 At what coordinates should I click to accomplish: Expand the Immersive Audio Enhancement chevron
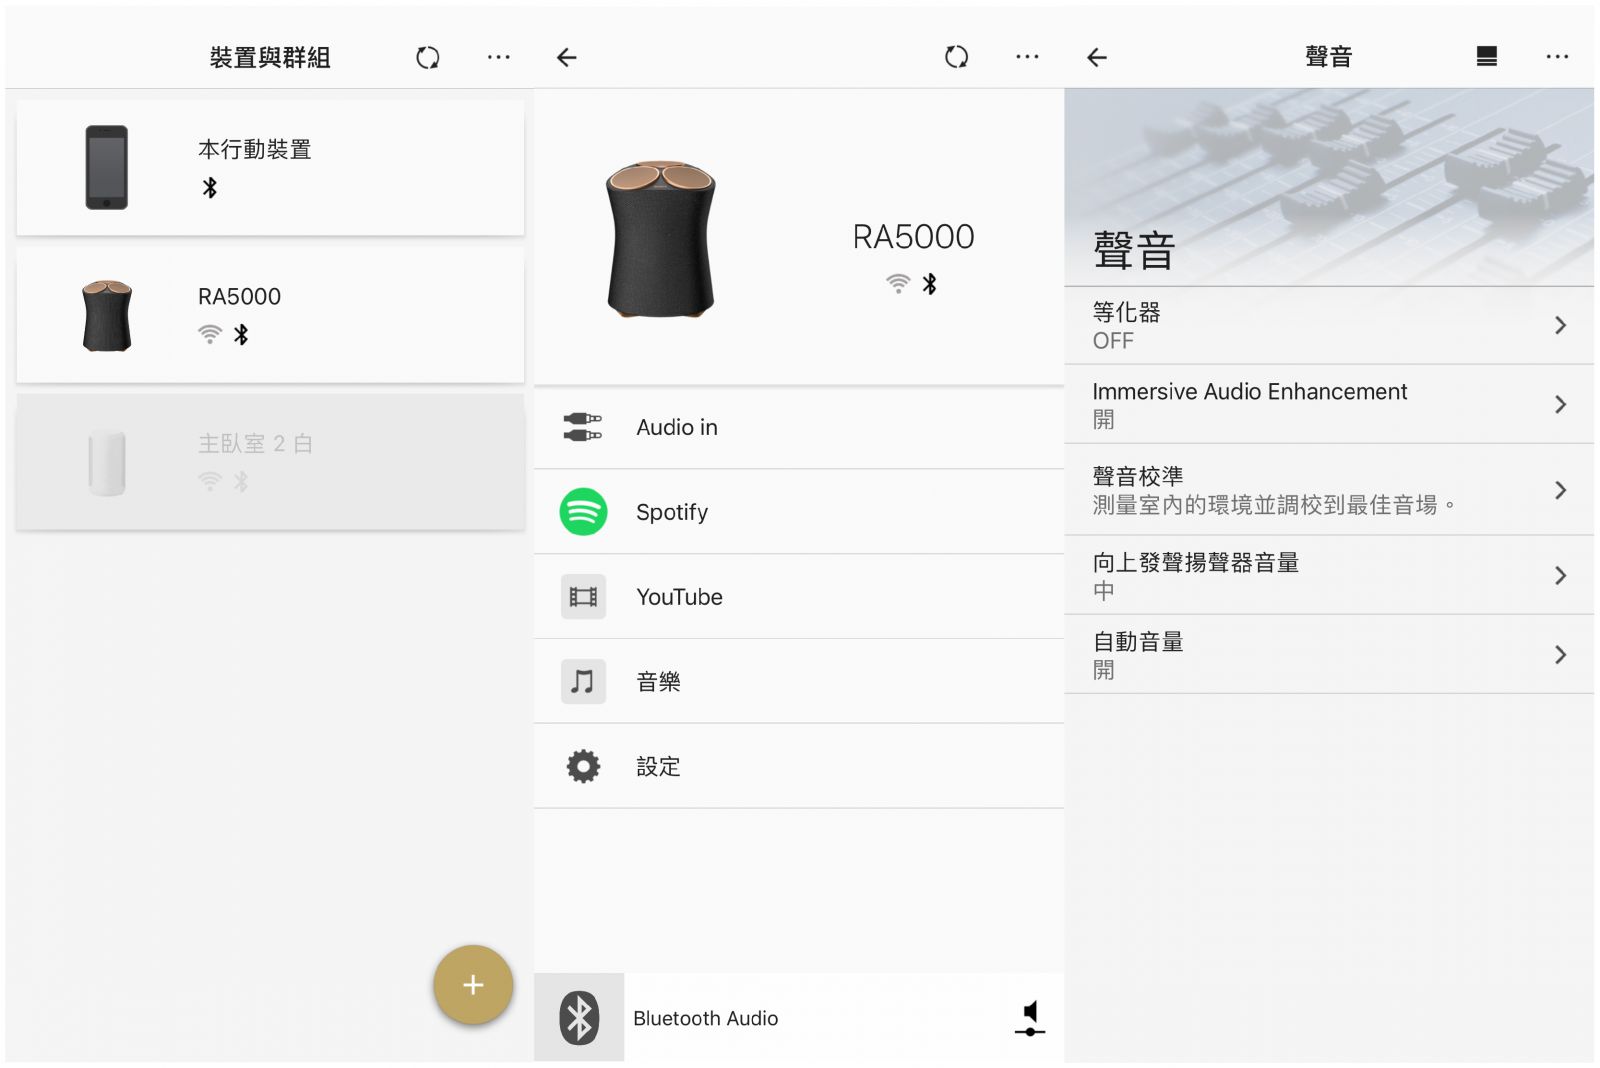tap(1560, 405)
